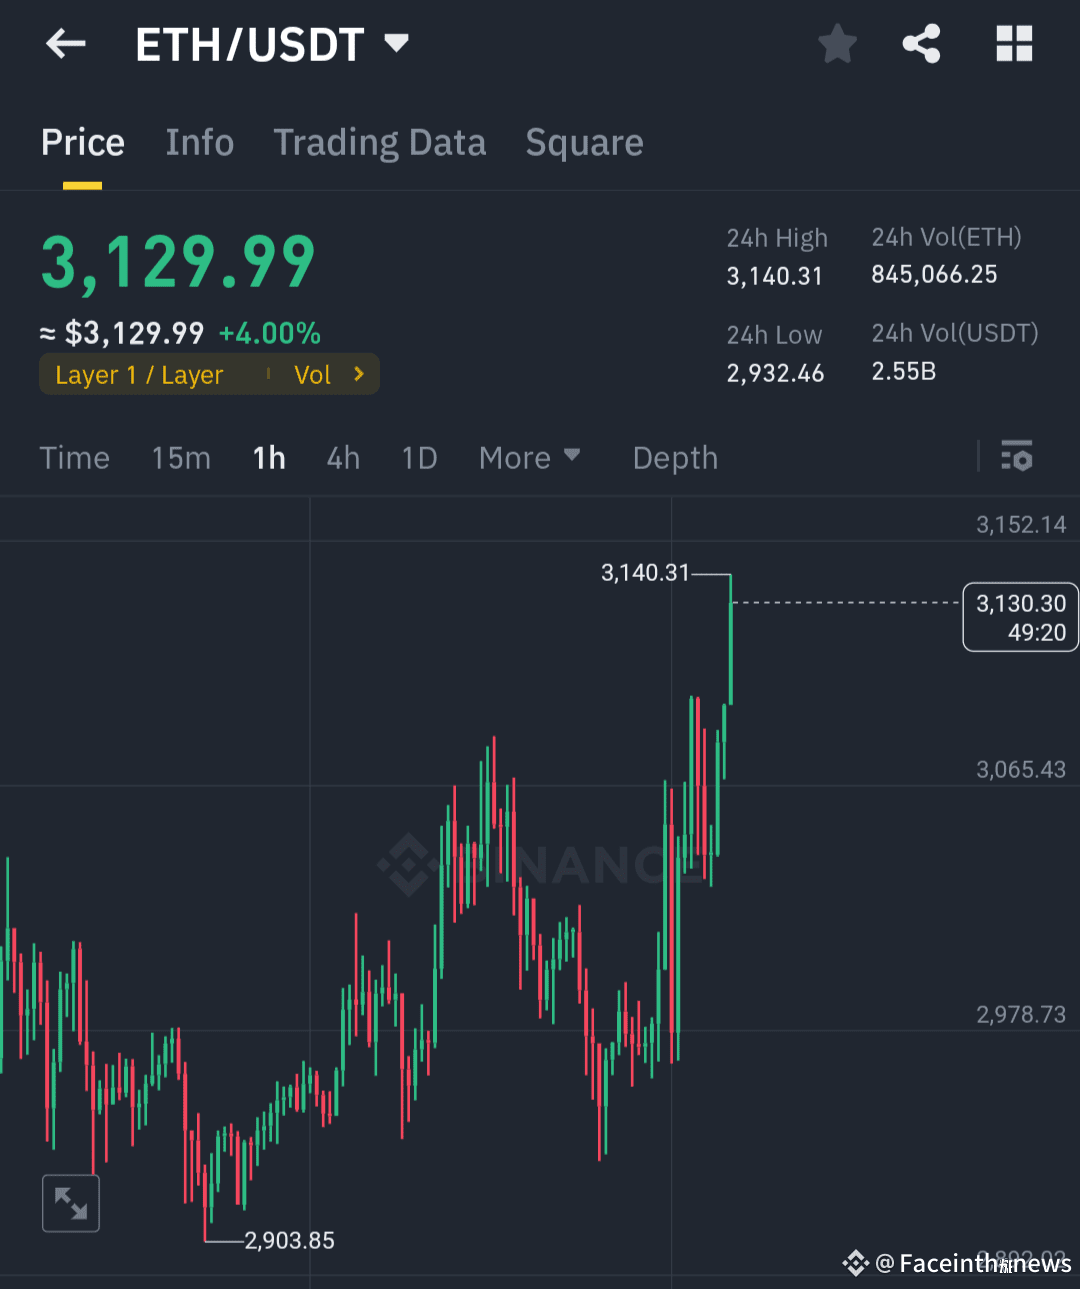The image size is (1080, 1289).
Task: Switch to the Trading Data tab
Action: point(380,142)
